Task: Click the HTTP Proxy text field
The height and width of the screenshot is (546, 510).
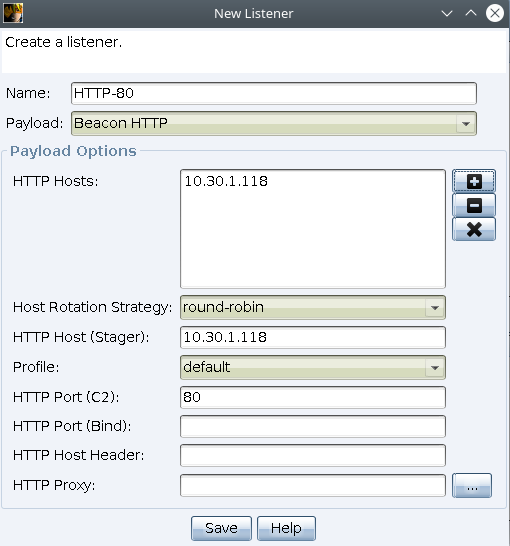Action: pyautogui.click(x=313, y=485)
